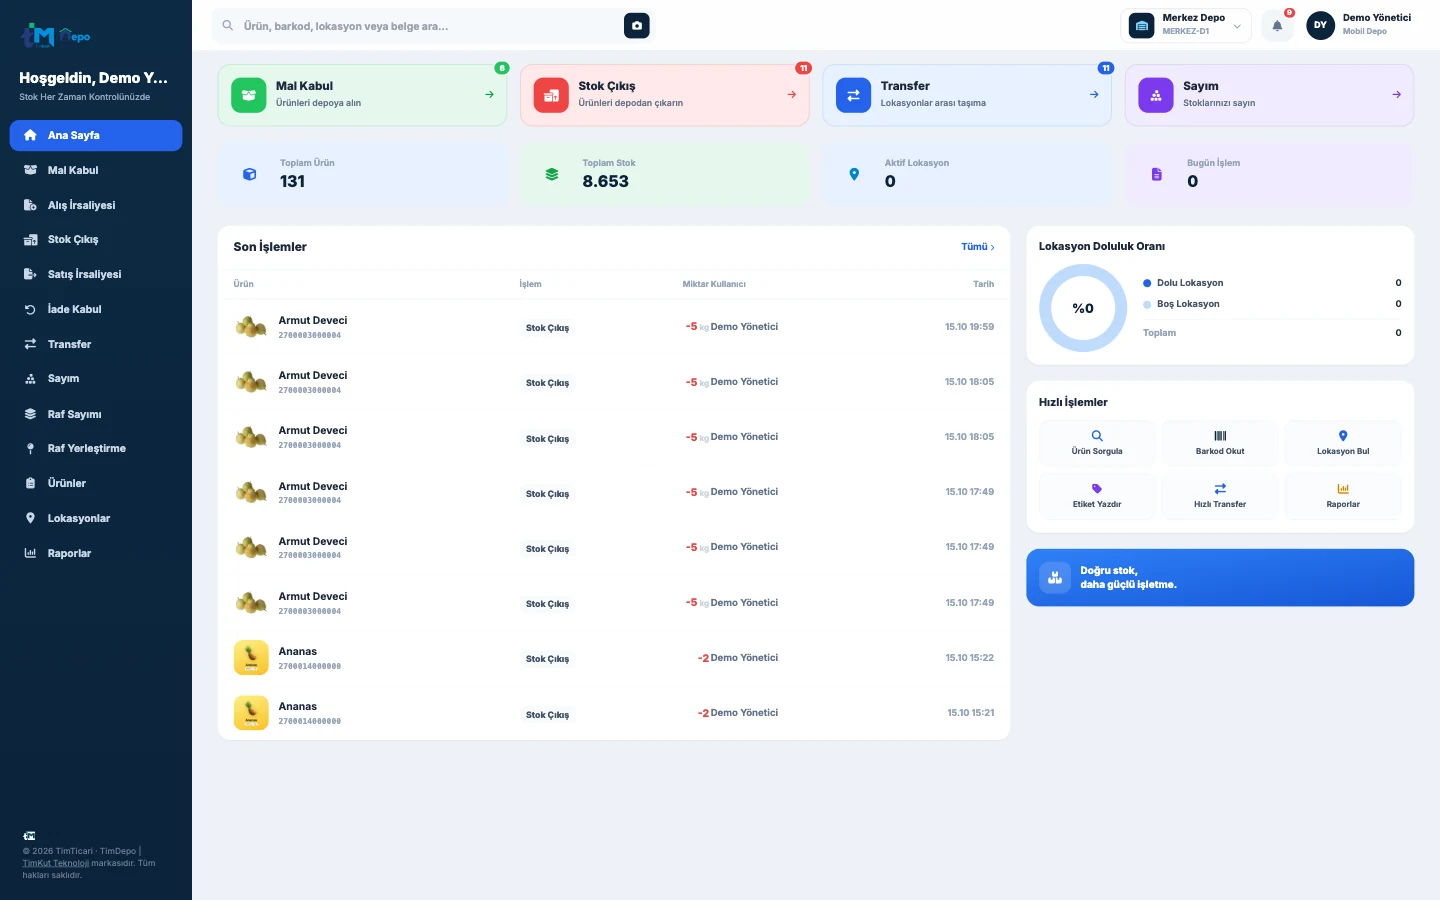Click the Tümü link in Son İşlemler
The width and height of the screenshot is (1440, 900).
(977, 247)
